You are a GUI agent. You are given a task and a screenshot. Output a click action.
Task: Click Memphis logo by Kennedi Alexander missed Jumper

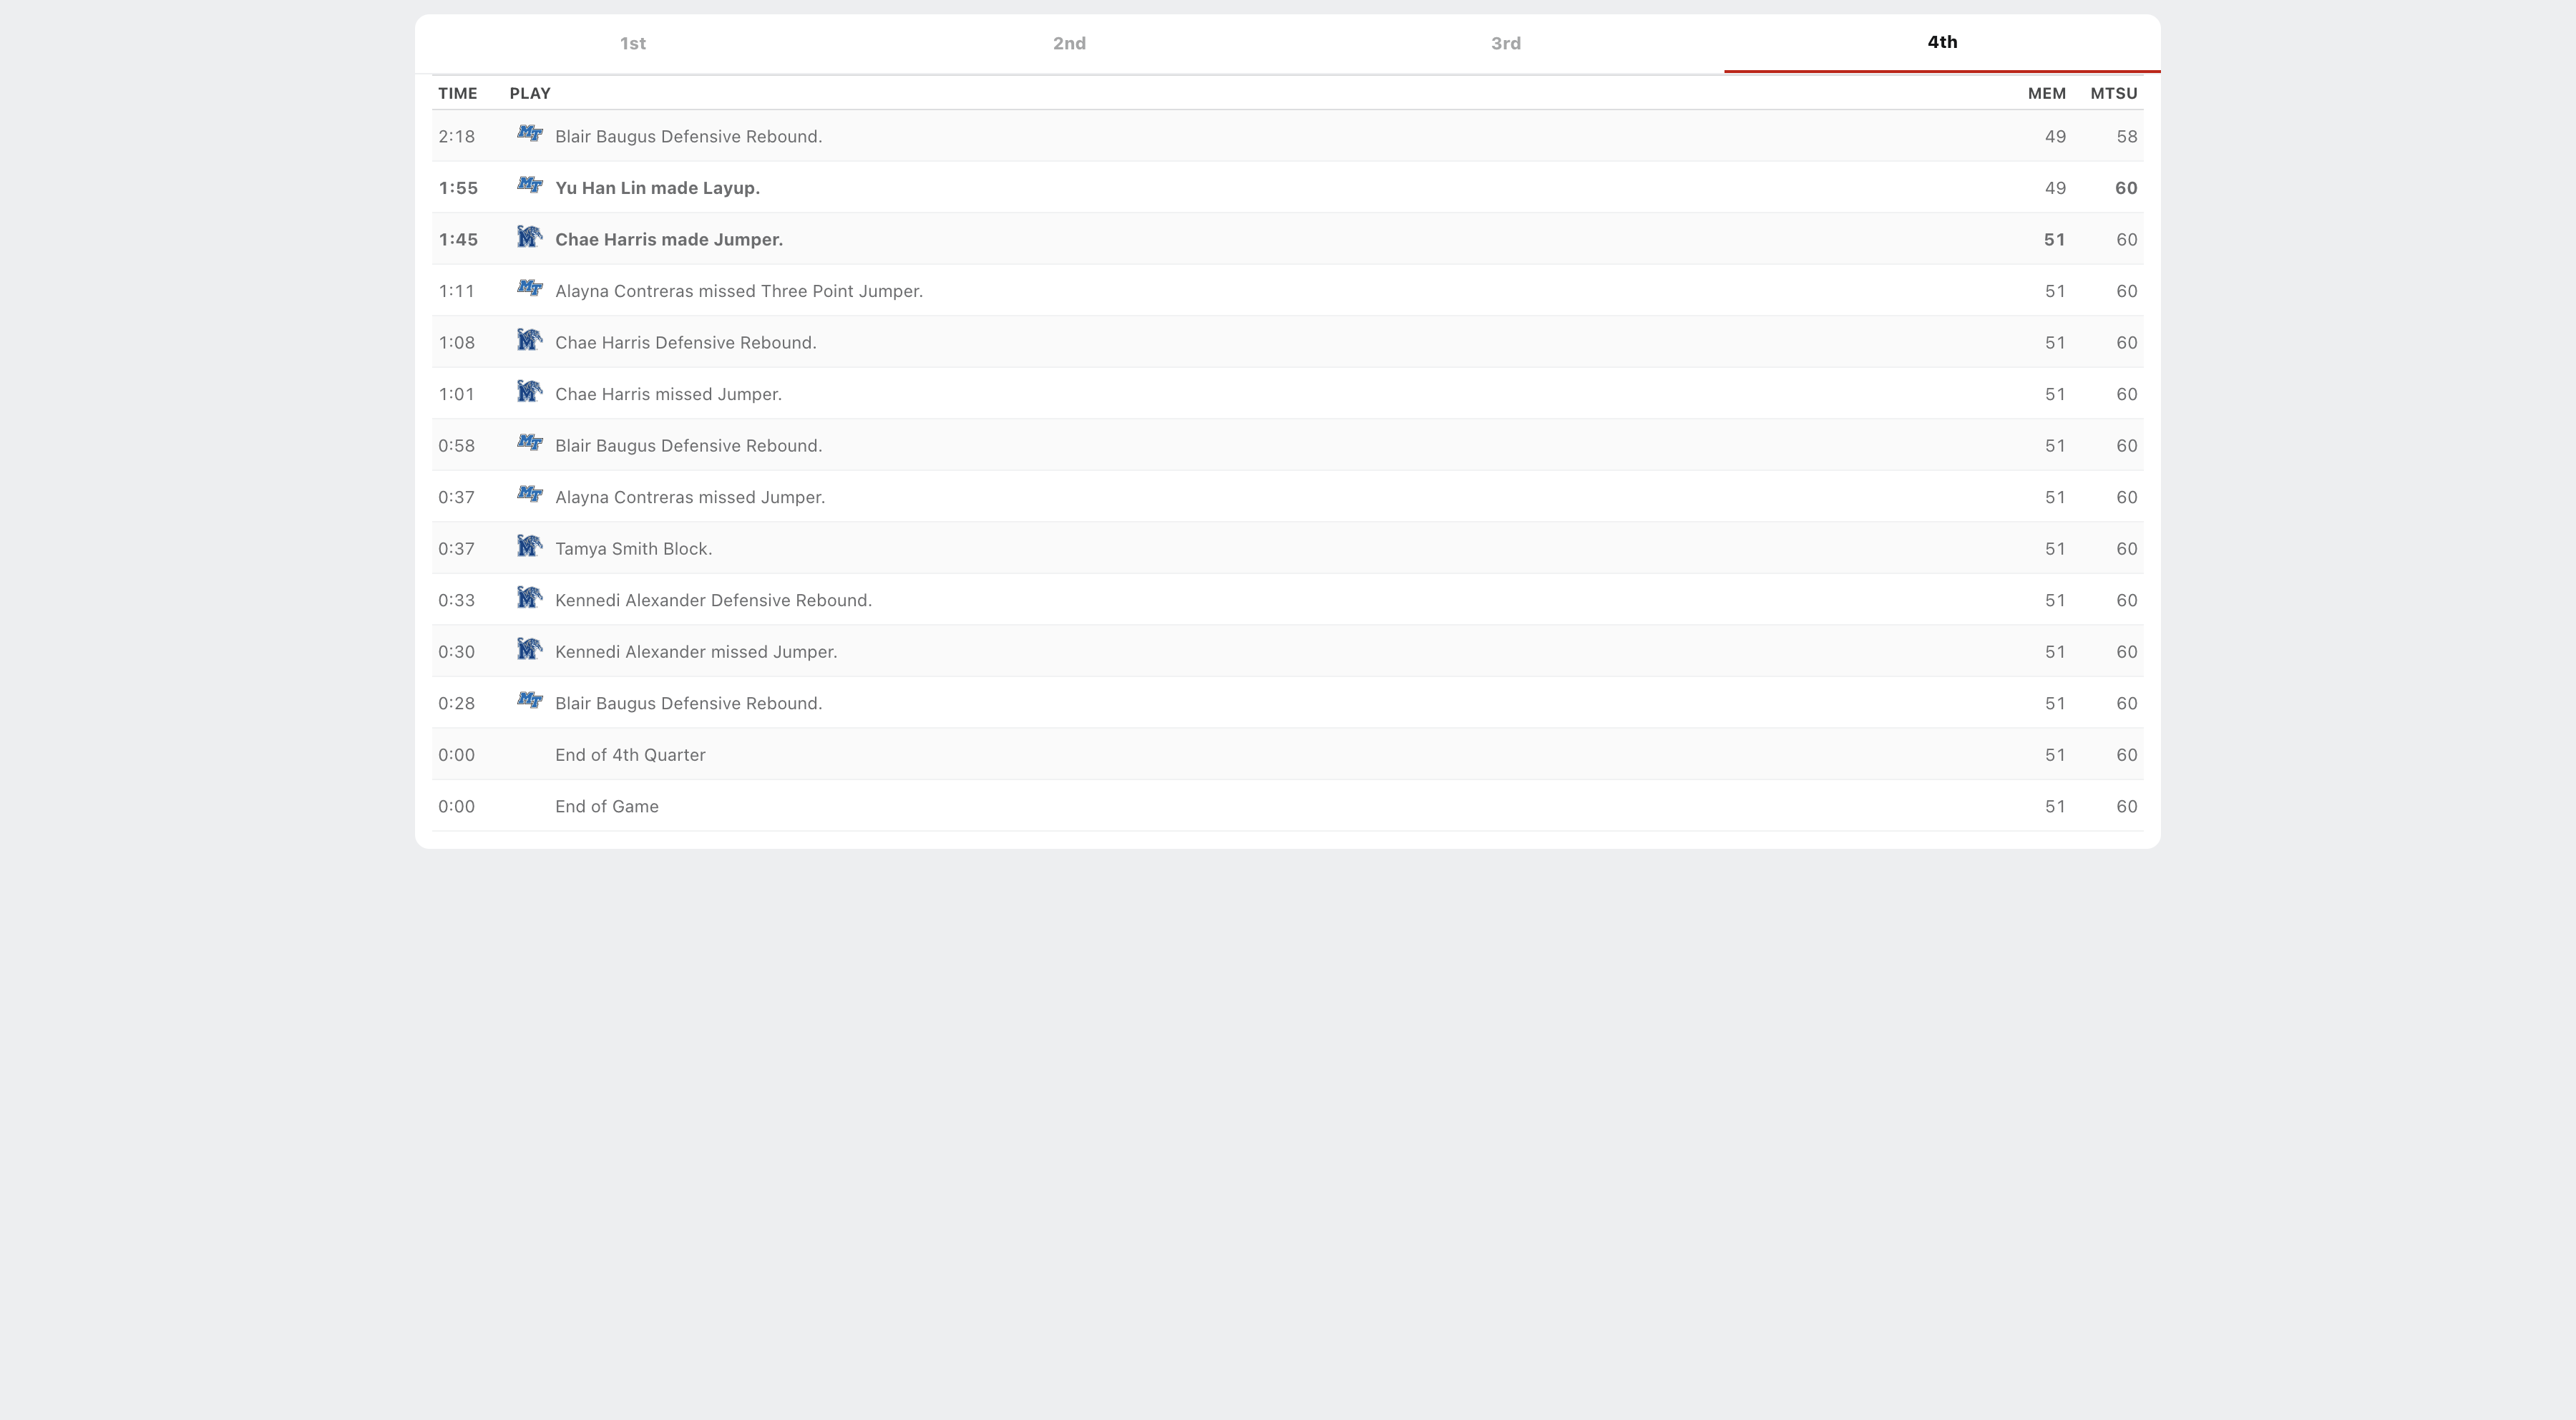click(x=529, y=650)
